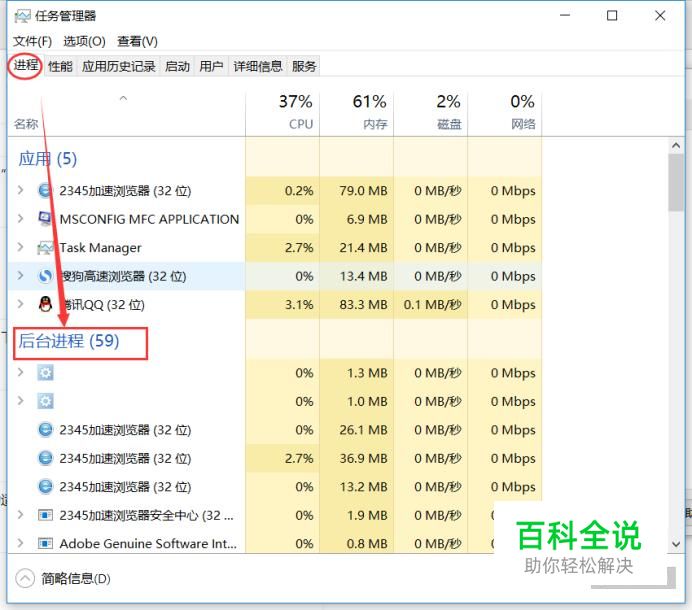Click icon of 26.1 MB 2345加速浏览器 process
The image size is (692, 610).
pos(45,430)
